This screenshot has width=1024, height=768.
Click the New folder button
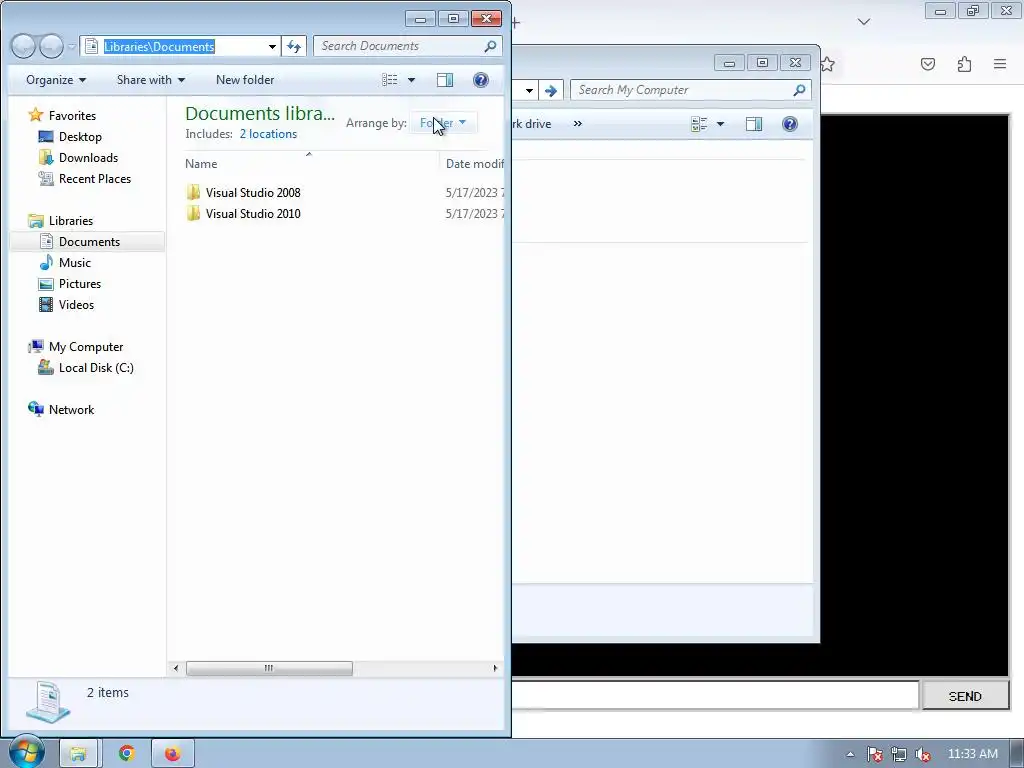[245, 80]
